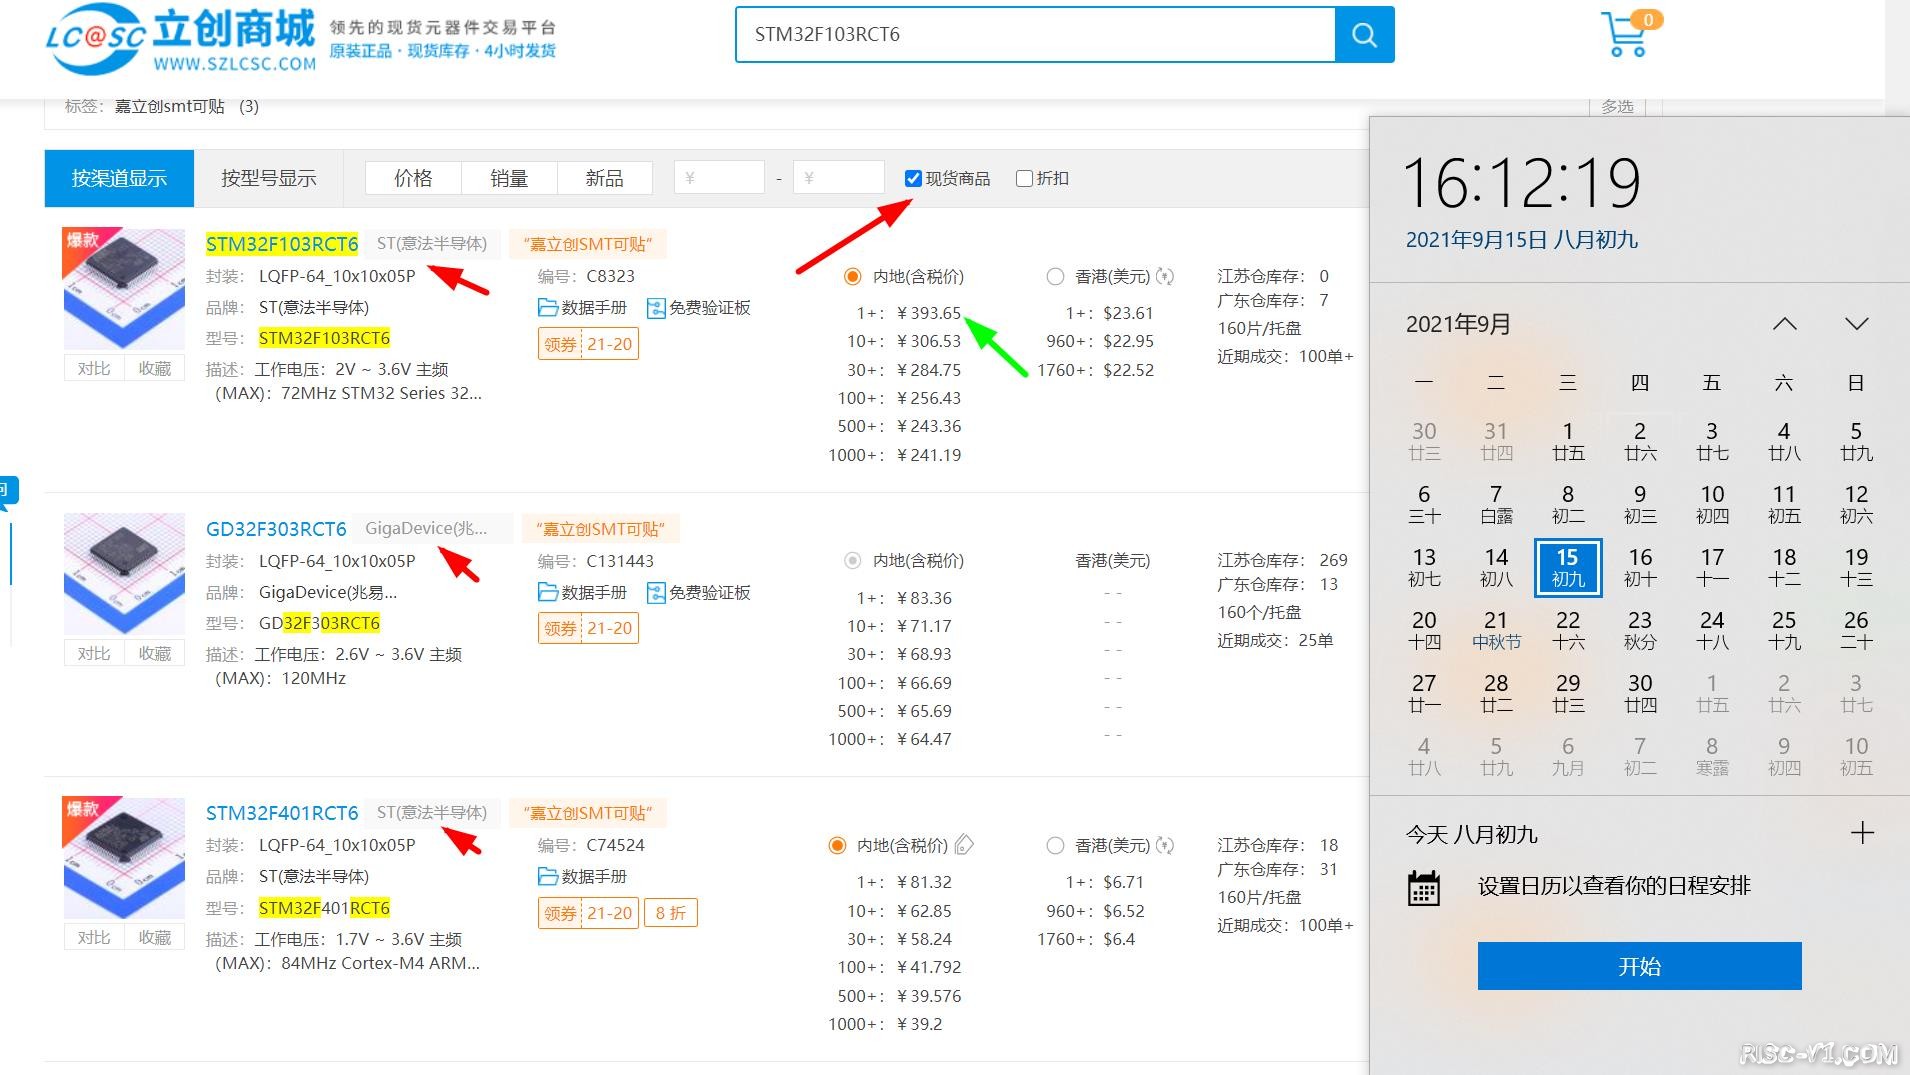Click currency icon next to Hong Kong price for C8323

[x=1165, y=276]
